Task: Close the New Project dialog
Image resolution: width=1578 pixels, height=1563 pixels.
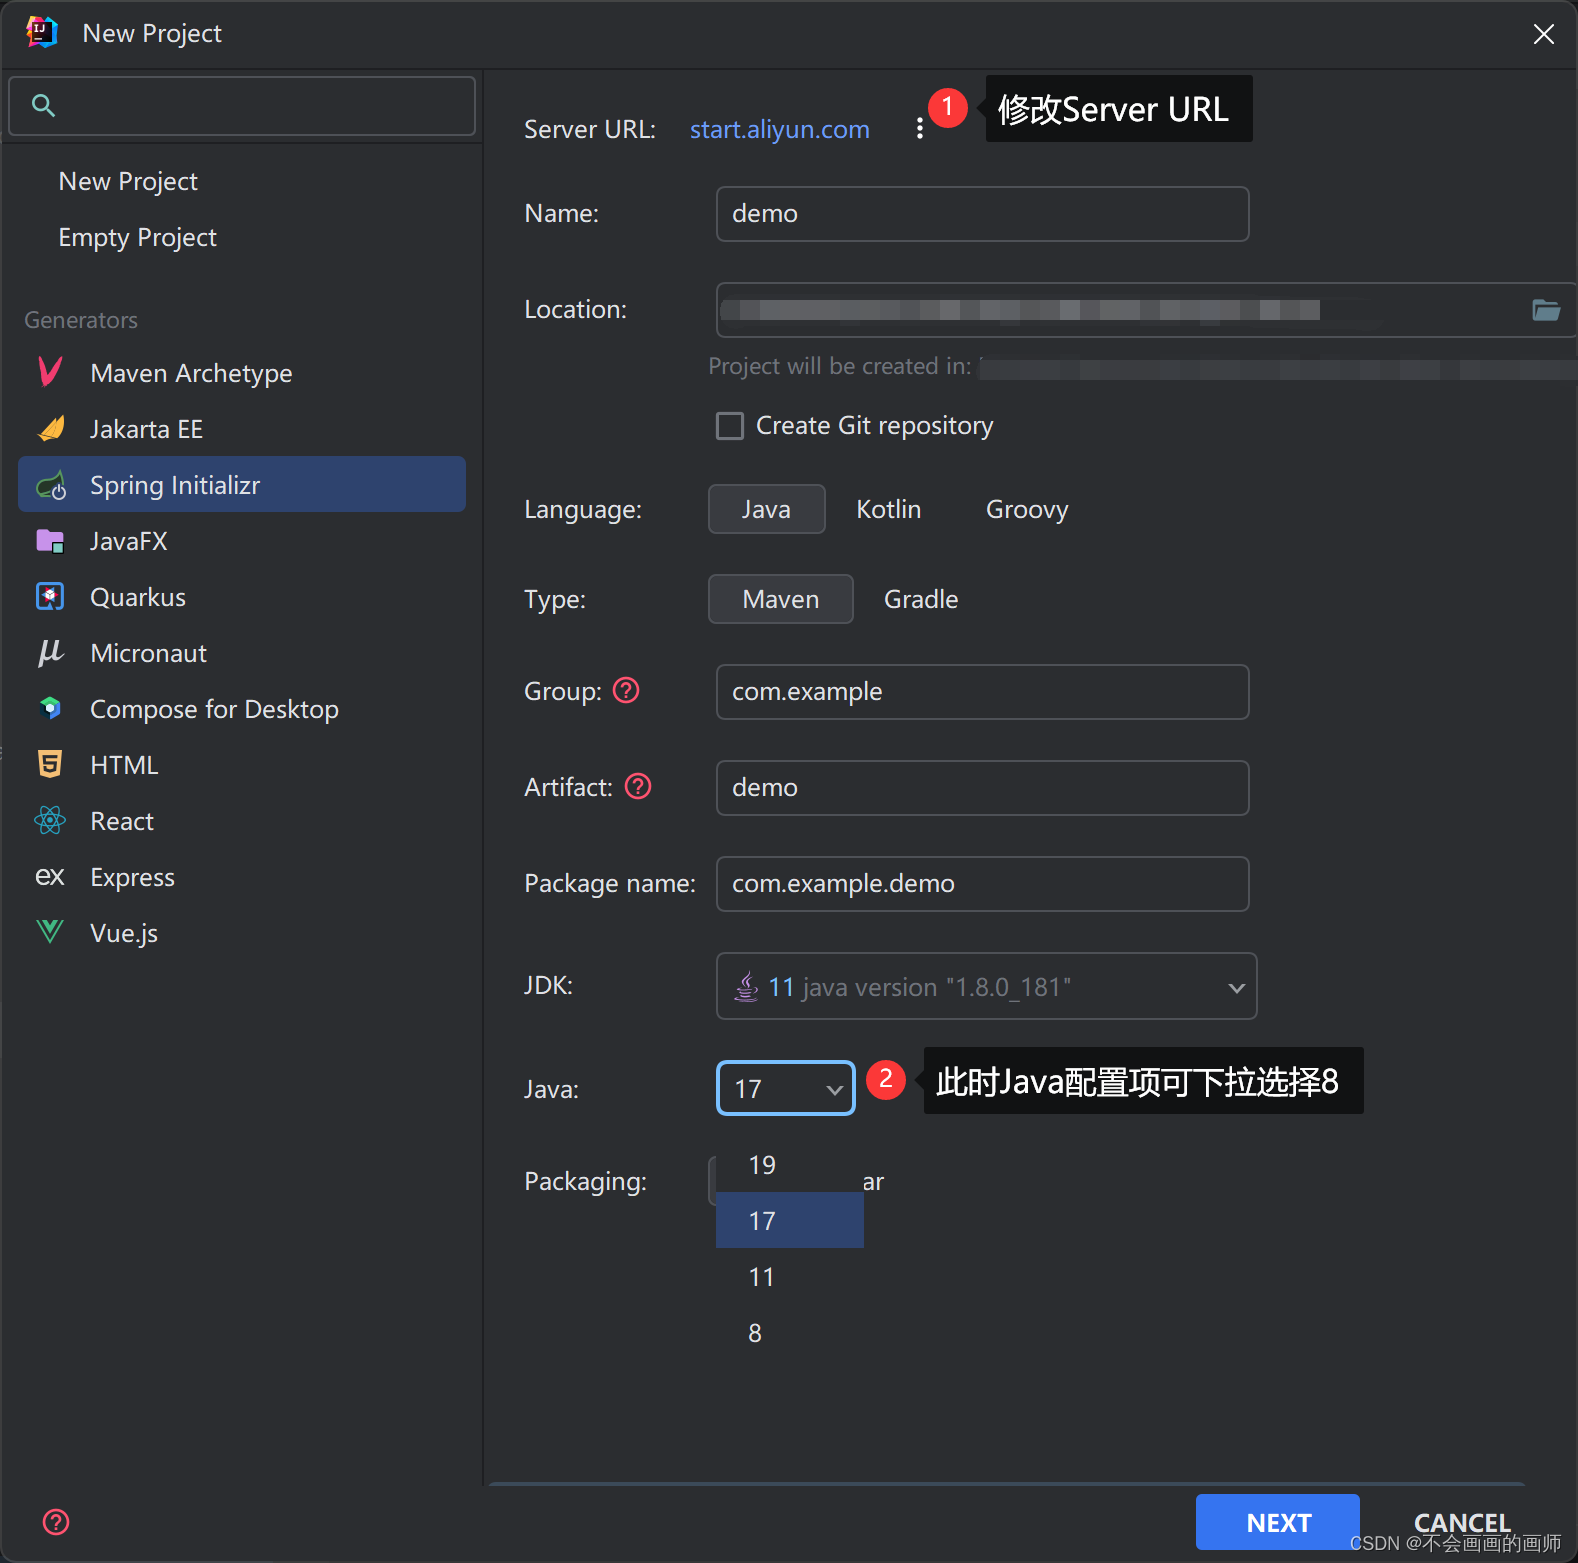Action: point(1544,34)
